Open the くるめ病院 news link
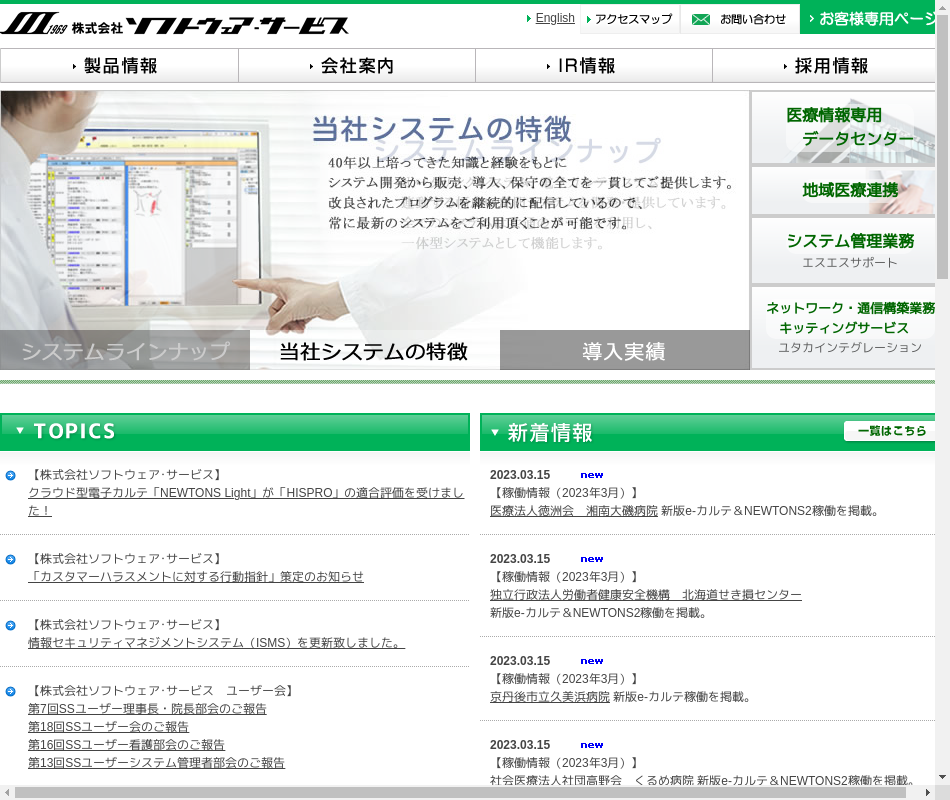950x800 pixels. coord(591,781)
